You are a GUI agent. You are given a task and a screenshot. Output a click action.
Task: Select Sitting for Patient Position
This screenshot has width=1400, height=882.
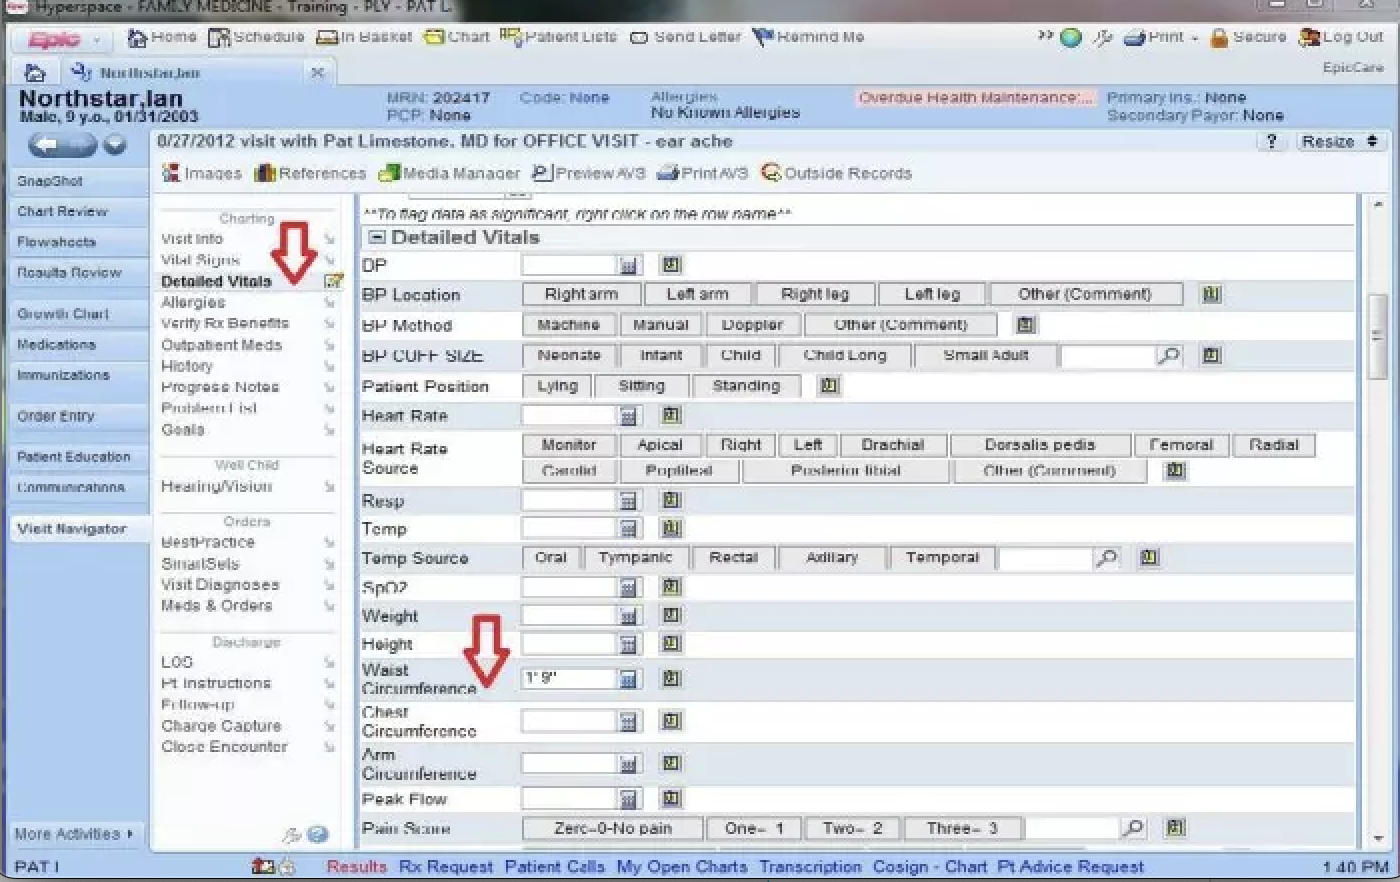(x=642, y=385)
